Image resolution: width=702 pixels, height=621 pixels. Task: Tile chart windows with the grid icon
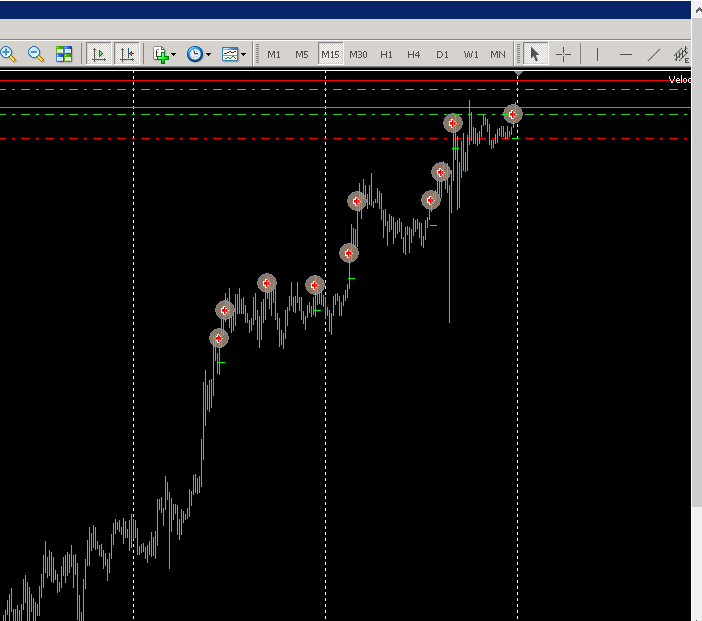[x=64, y=54]
